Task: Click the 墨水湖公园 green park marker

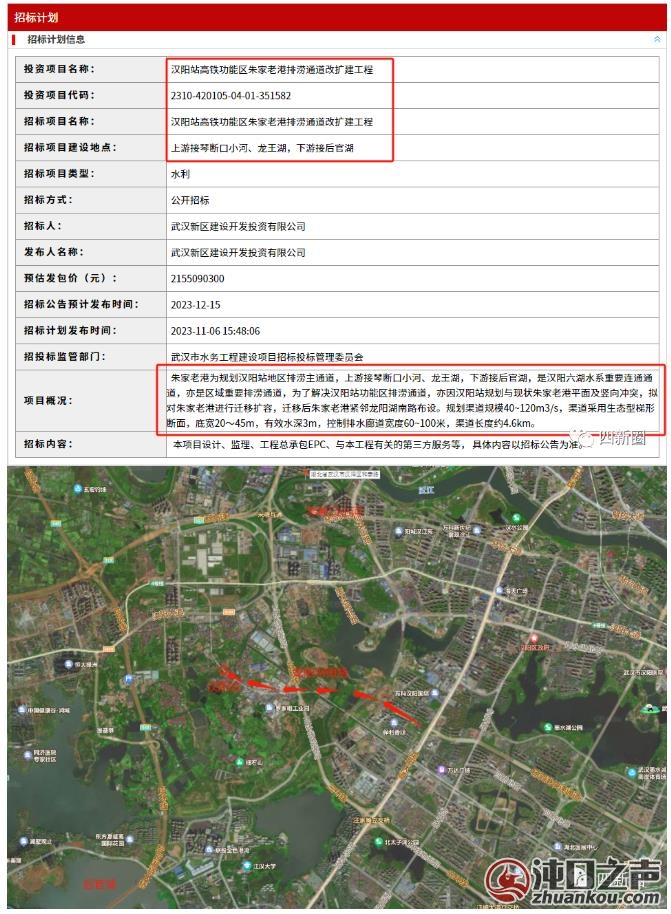Action: 547,727
